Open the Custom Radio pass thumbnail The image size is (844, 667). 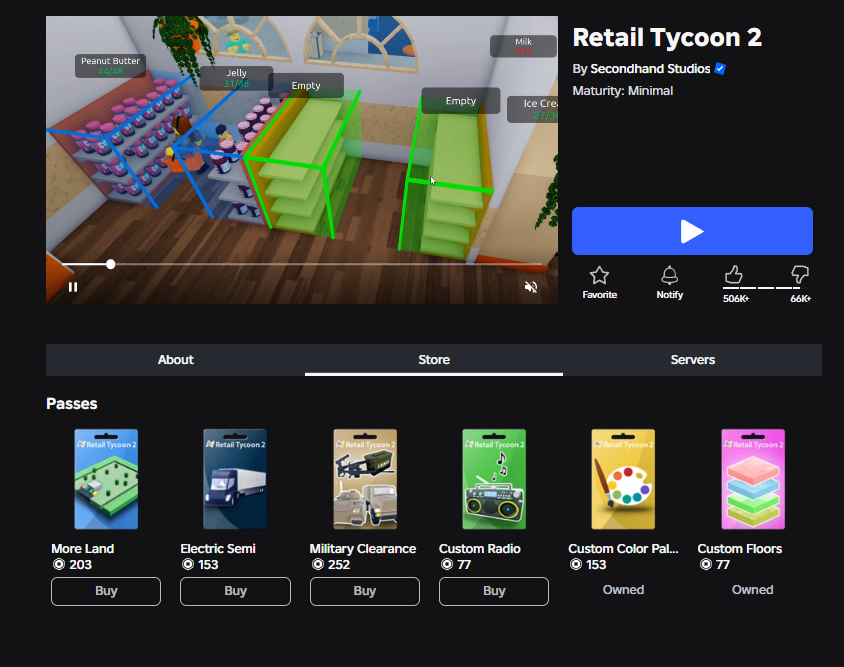point(494,479)
